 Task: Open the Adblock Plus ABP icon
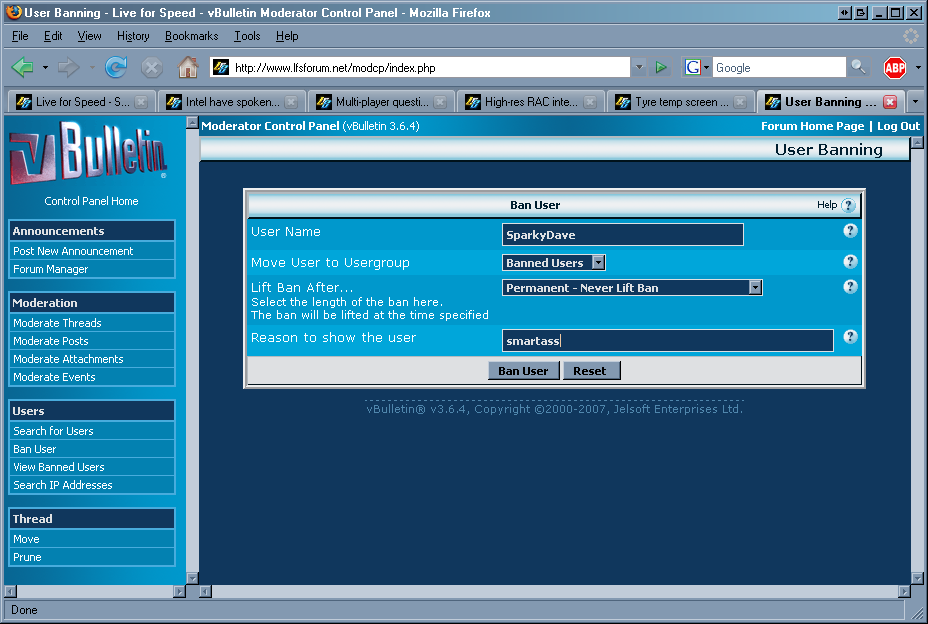pyautogui.click(x=894, y=67)
